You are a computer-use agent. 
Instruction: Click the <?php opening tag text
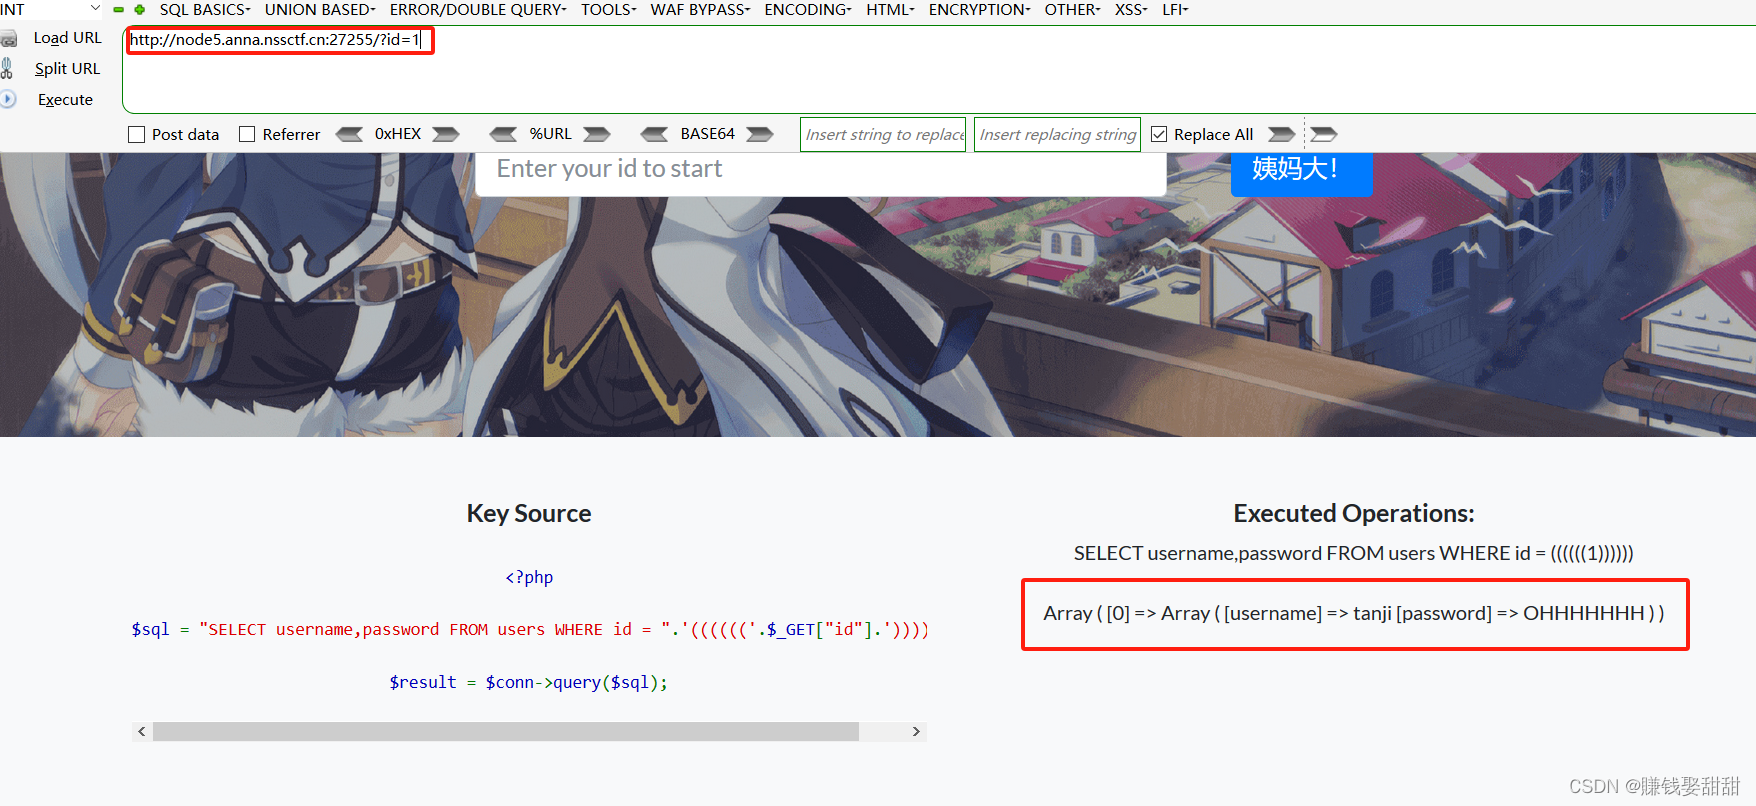[529, 577]
